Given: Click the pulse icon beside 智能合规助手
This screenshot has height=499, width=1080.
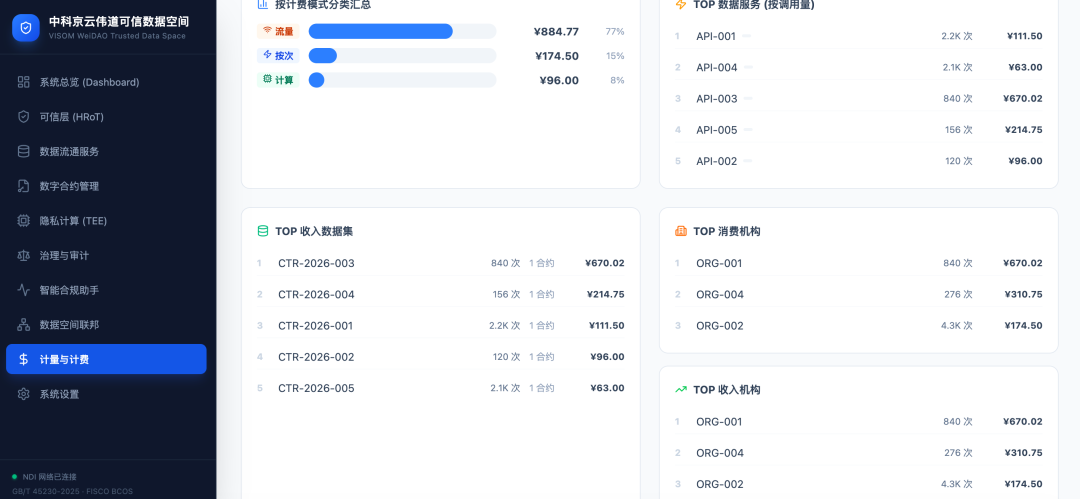Looking at the screenshot, I should click(23, 290).
